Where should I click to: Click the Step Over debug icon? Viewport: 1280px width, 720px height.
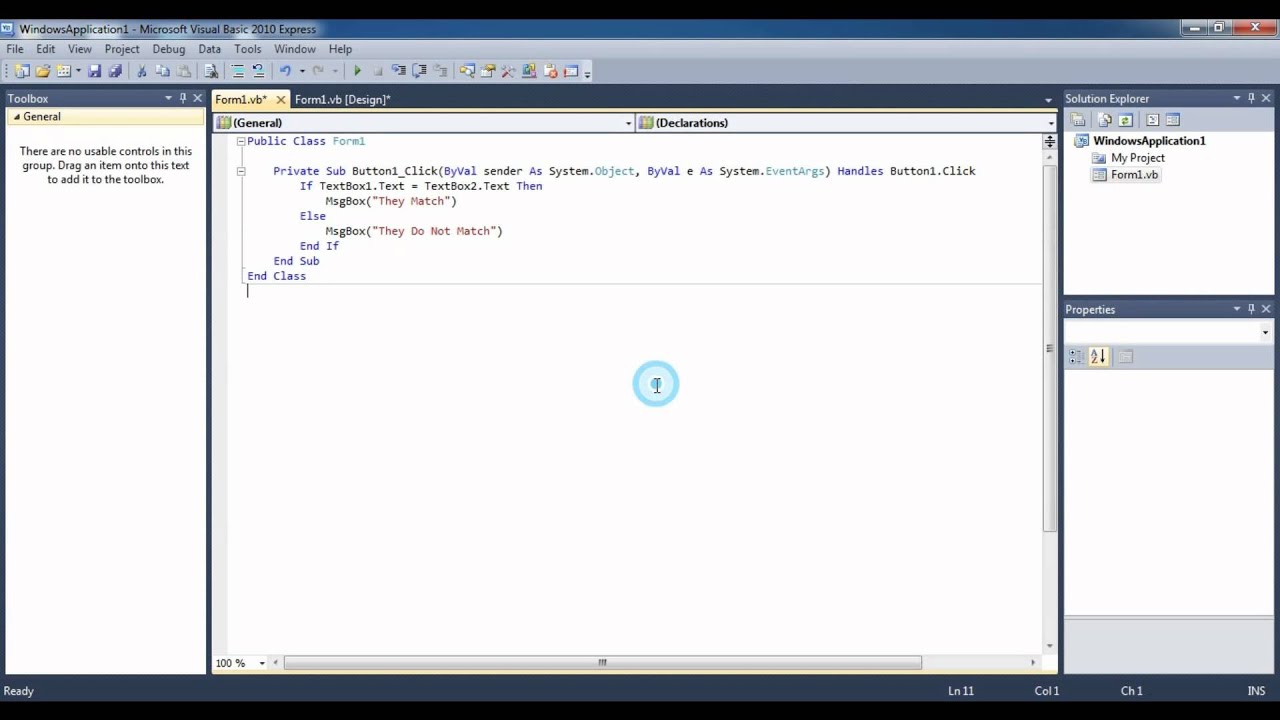(420, 71)
